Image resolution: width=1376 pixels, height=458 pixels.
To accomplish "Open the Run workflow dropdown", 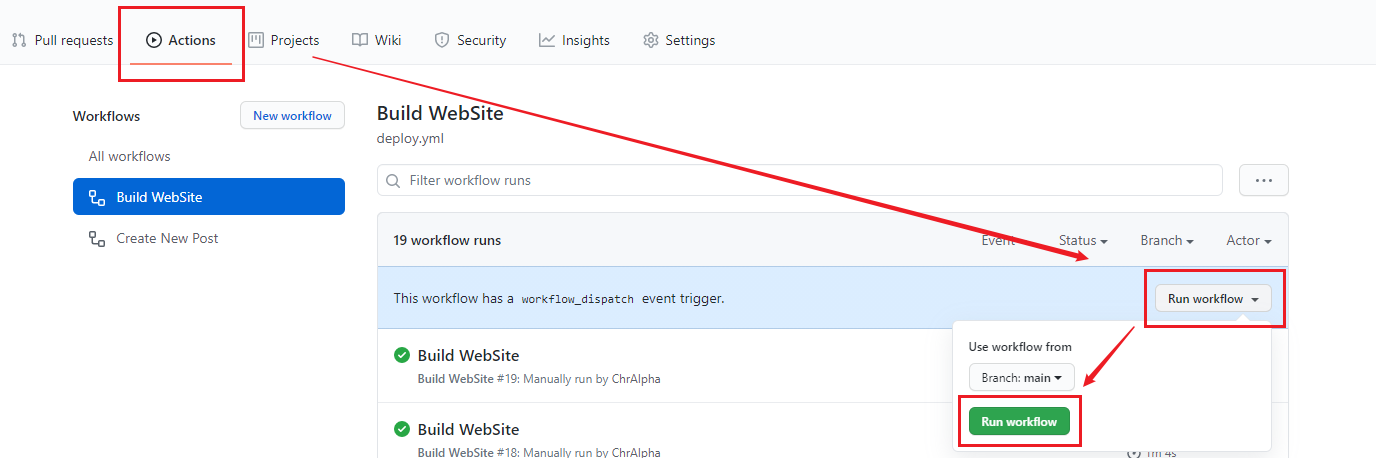I will tap(1213, 298).
